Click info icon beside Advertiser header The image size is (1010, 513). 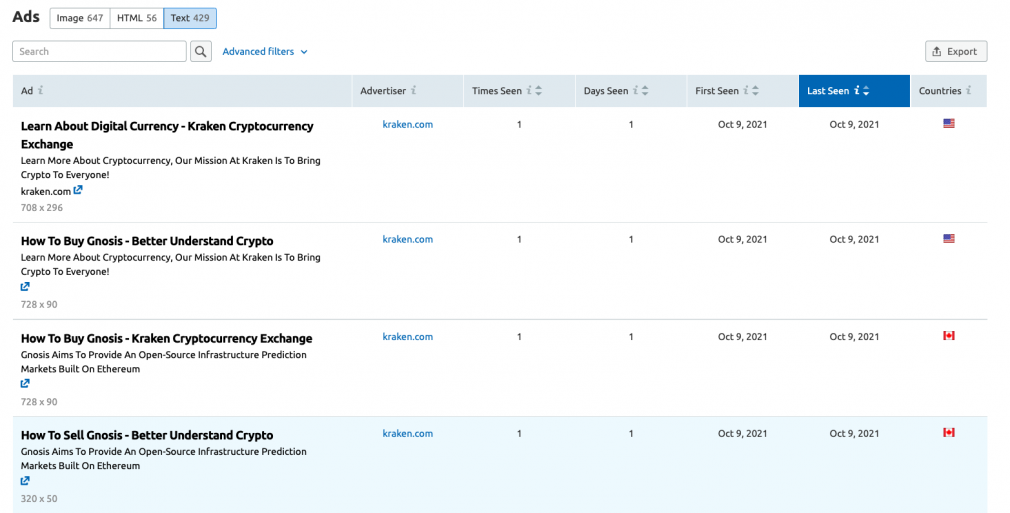pos(414,90)
